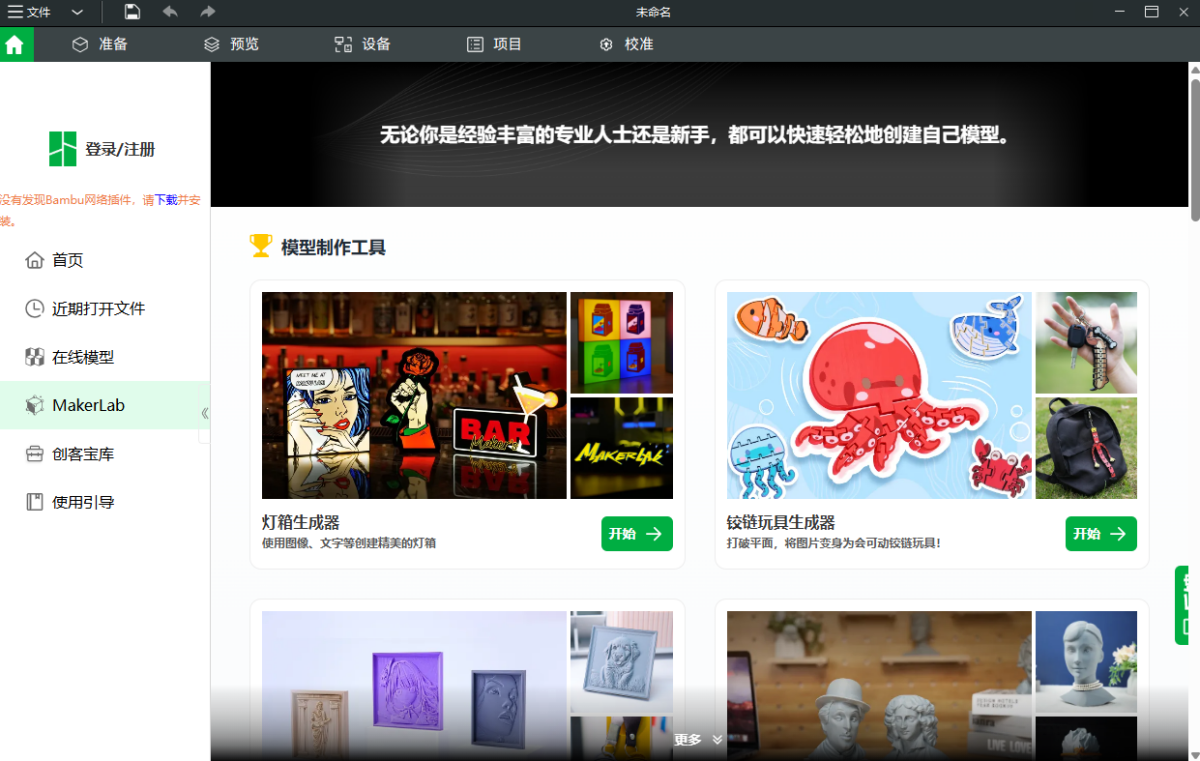Screen dimensions: 1200x761
Task: Click the red octopus toy image
Action: pyautogui.click(x=879, y=395)
